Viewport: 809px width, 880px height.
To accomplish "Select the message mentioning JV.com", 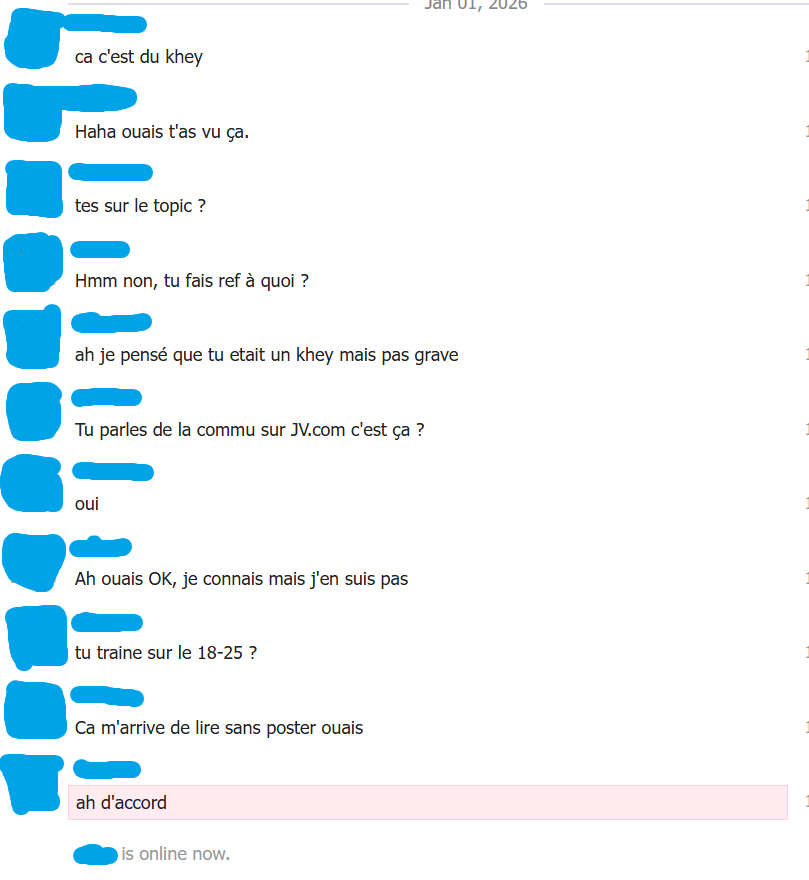I will click(x=249, y=430).
